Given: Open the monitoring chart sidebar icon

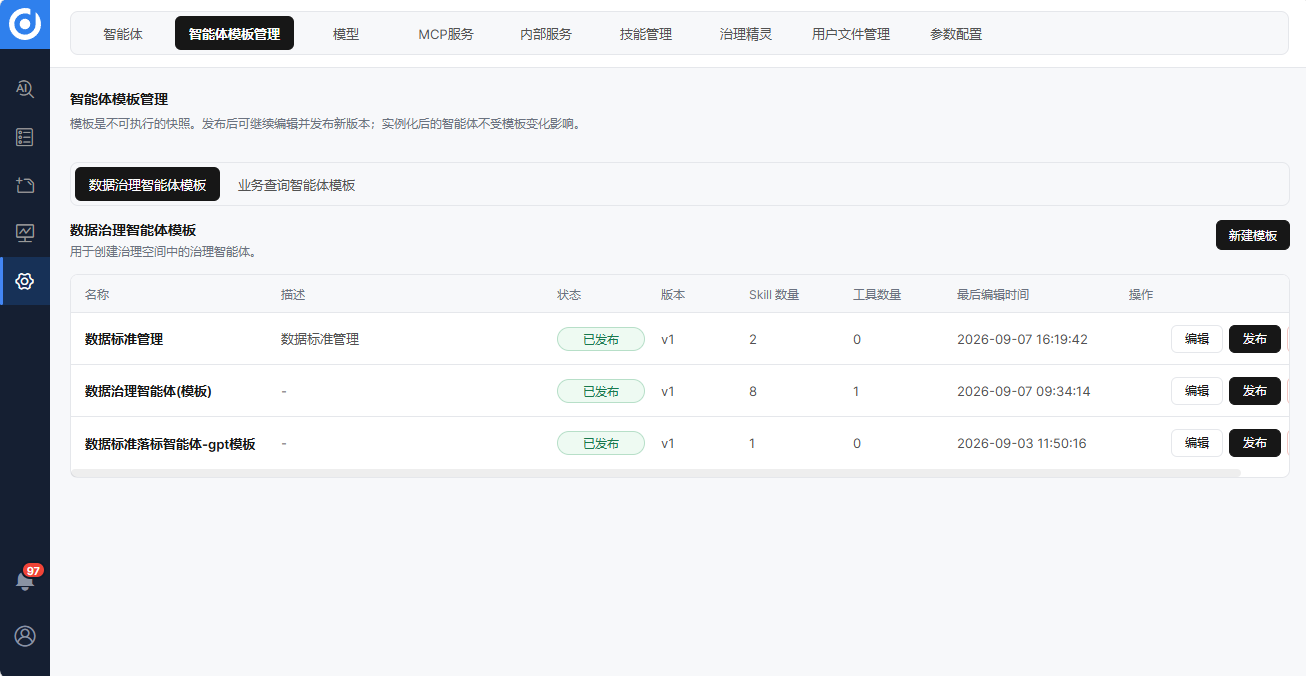Looking at the screenshot, I should click(x=25, y=233).
